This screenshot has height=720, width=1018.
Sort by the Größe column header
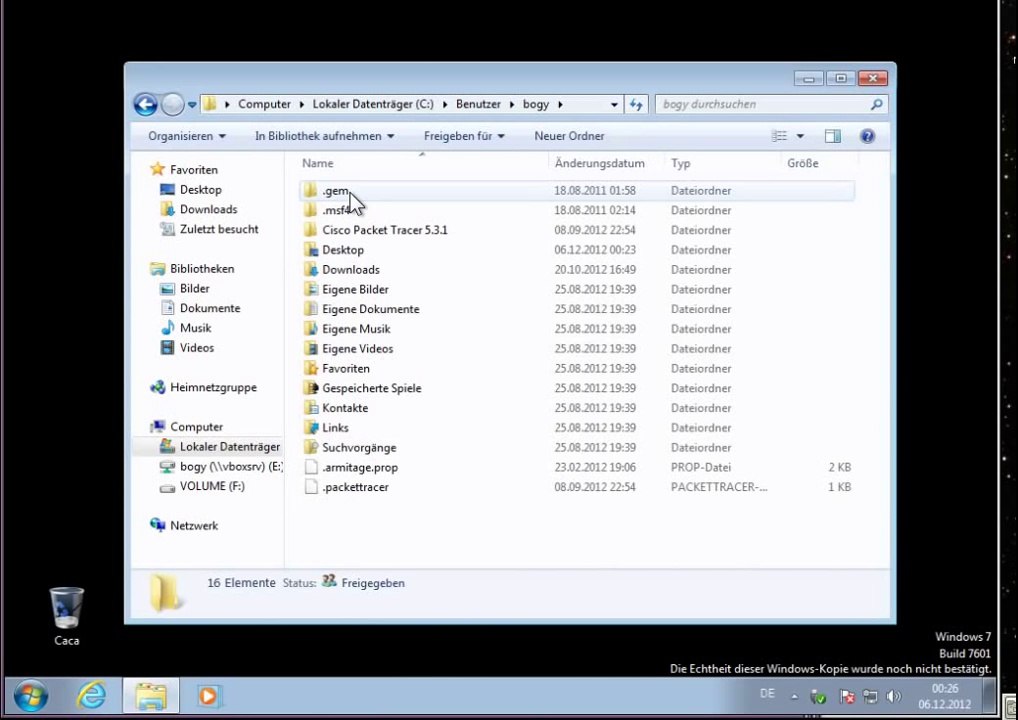click(x=802, y=163)
